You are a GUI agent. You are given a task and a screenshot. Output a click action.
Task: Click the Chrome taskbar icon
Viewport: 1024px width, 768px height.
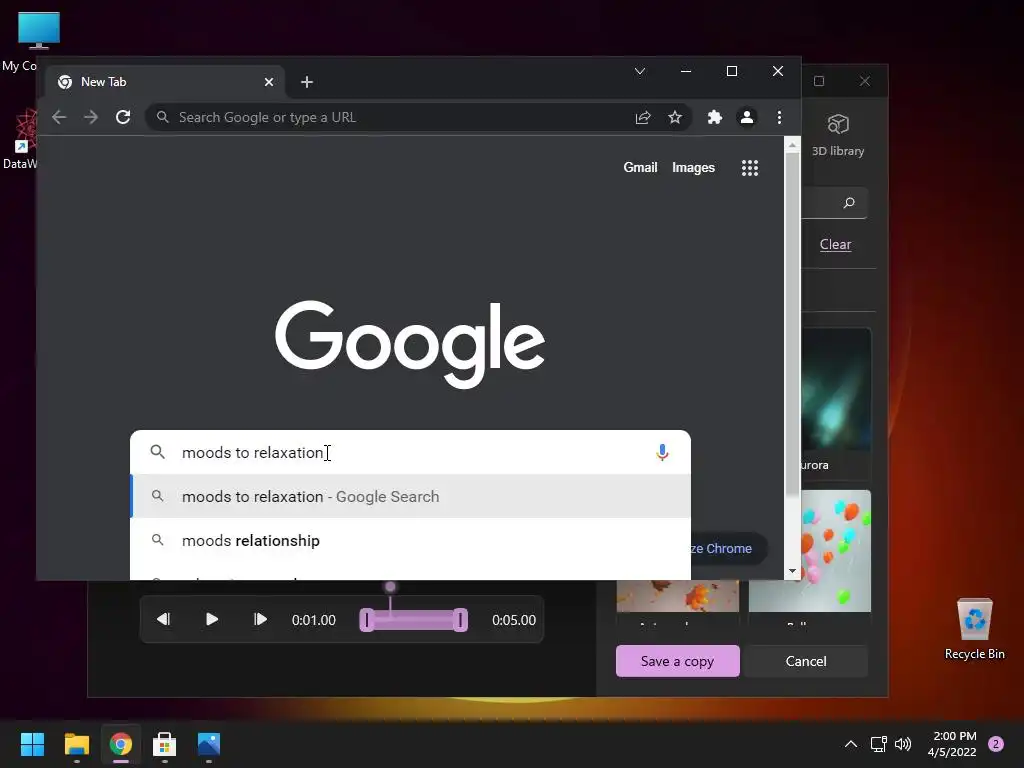[121, 744]
